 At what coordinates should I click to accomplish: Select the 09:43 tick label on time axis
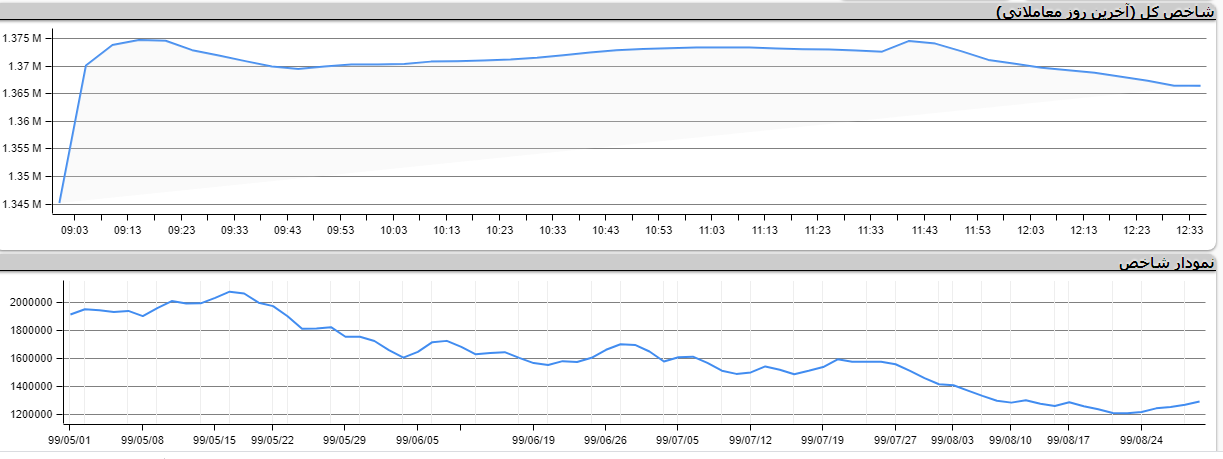287,230
